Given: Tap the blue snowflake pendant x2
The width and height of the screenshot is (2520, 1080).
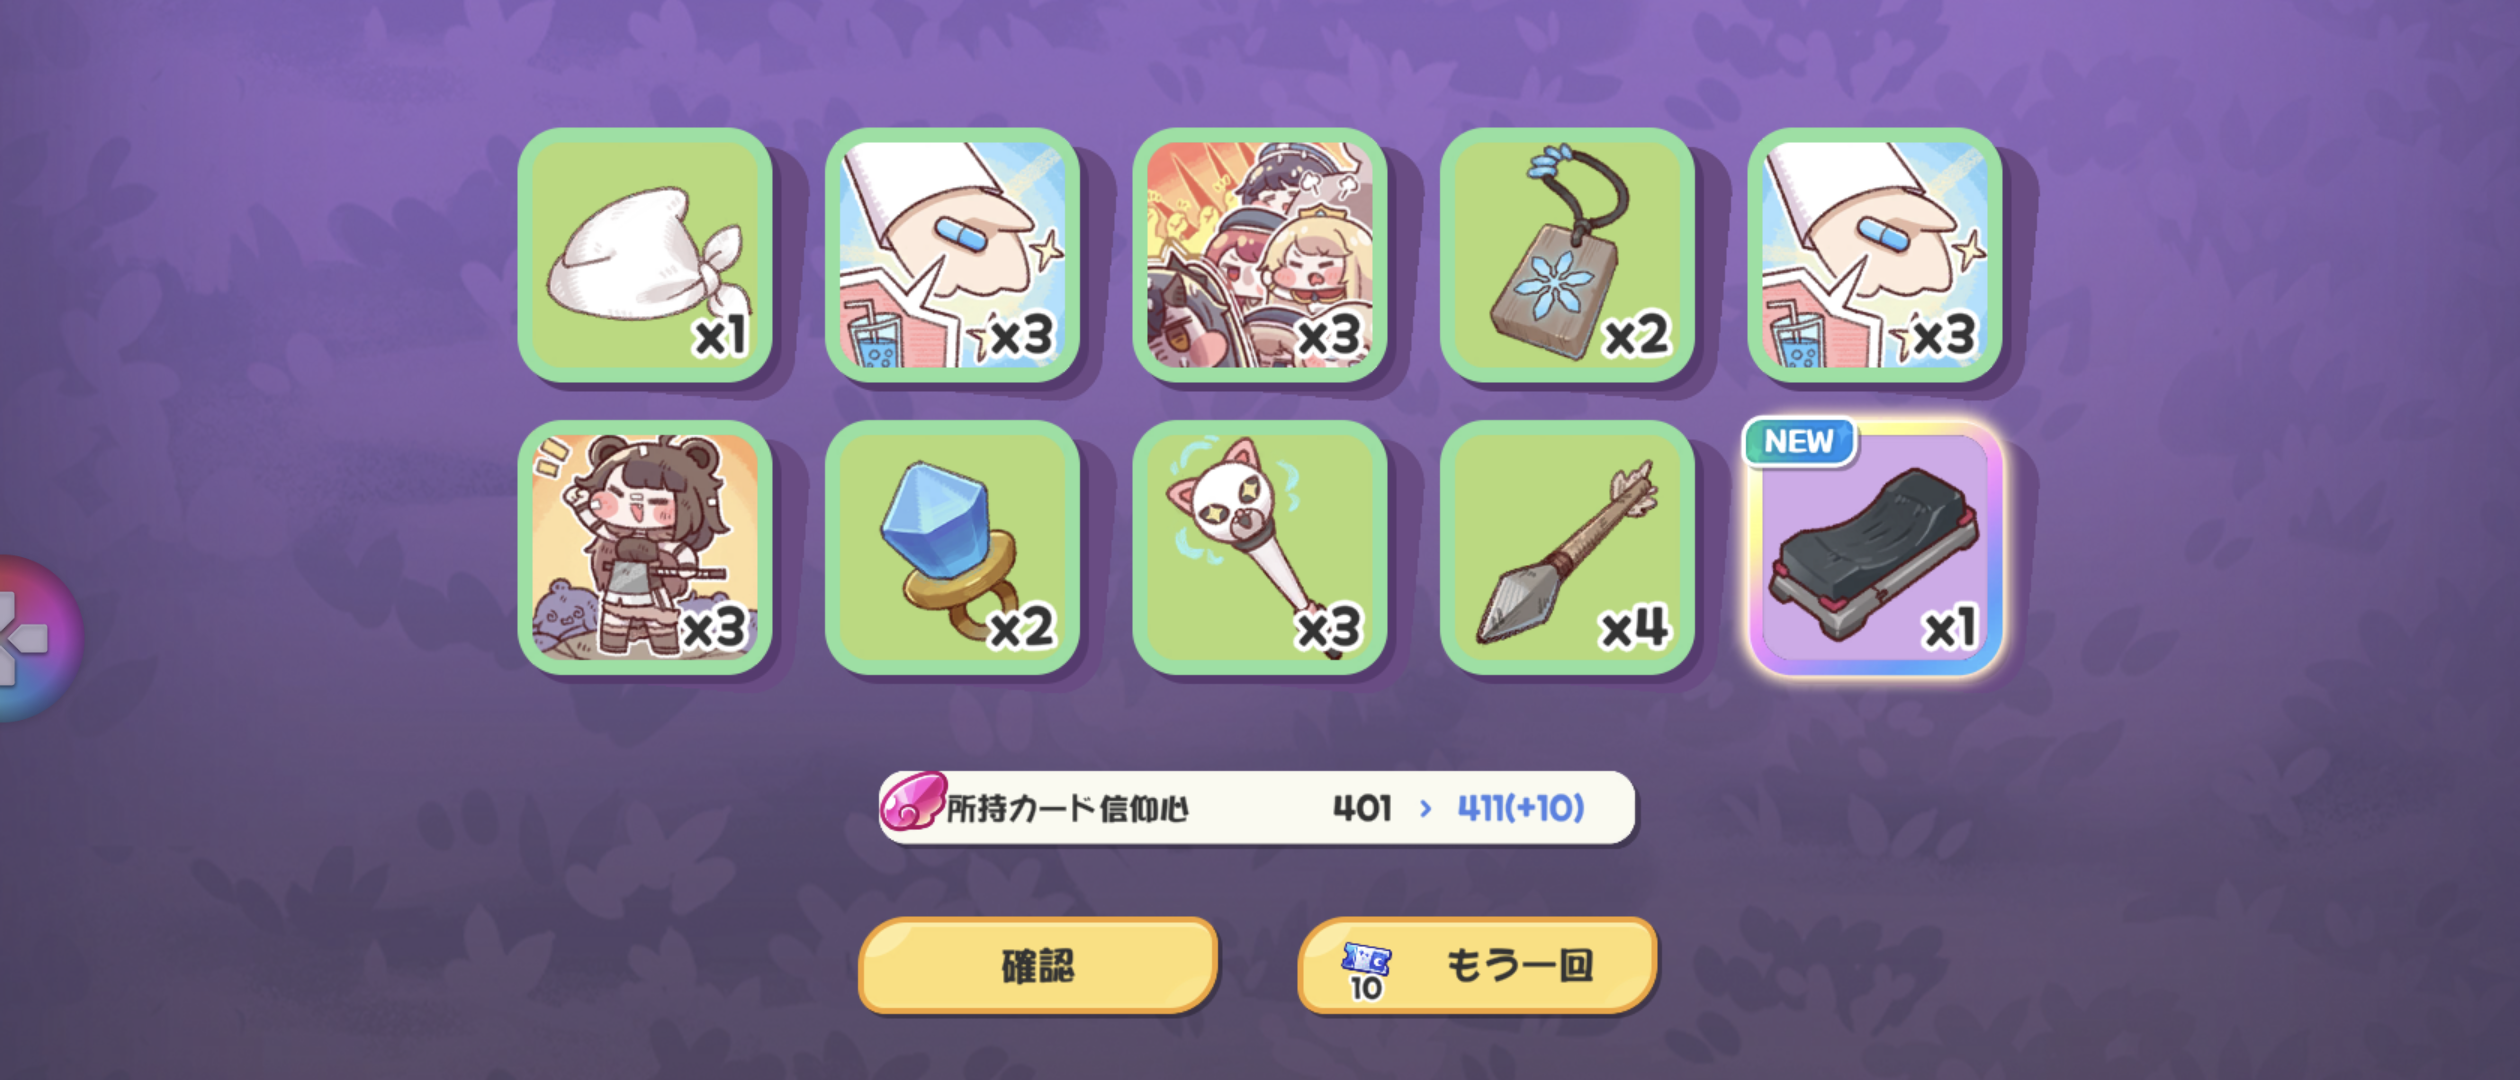Looking at the screenshot, I should click(x=1567, y=255).
